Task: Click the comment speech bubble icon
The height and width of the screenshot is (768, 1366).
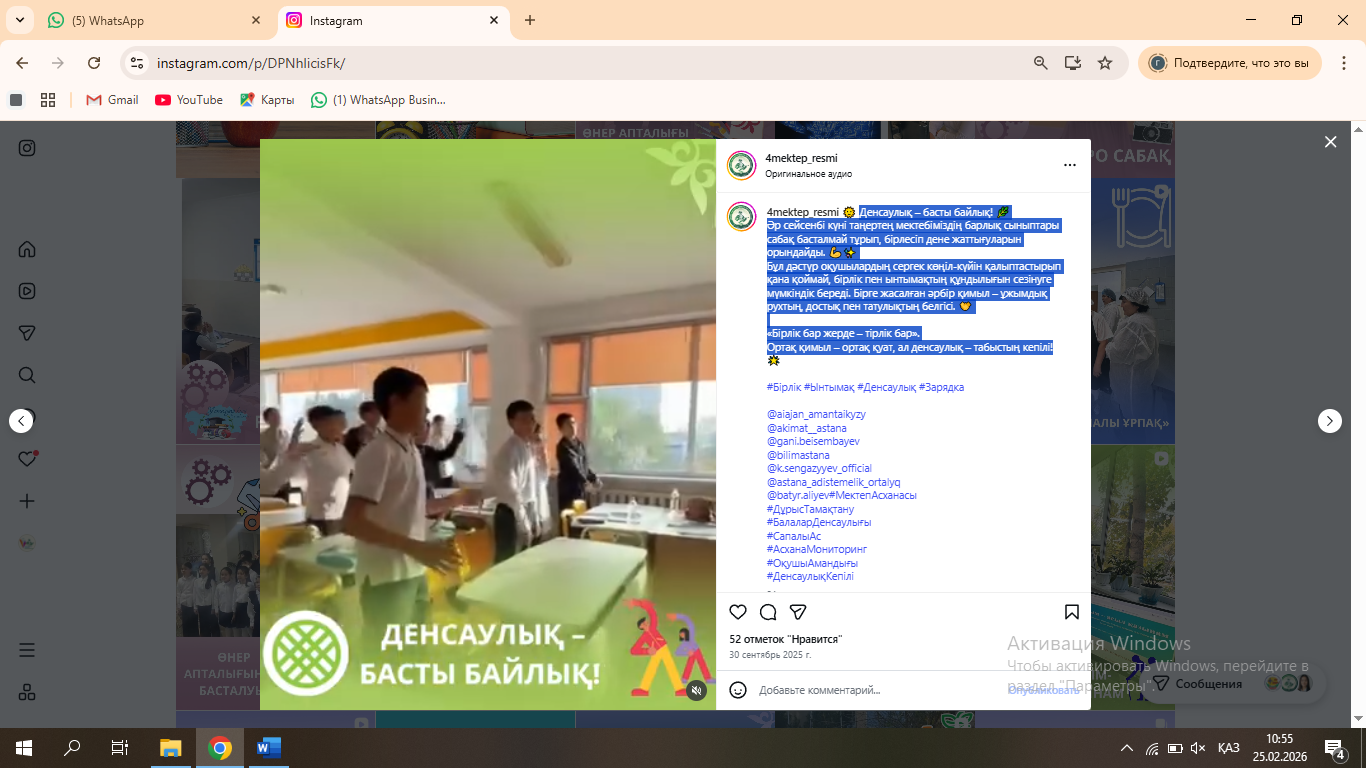Action: [x=768, y=612]
